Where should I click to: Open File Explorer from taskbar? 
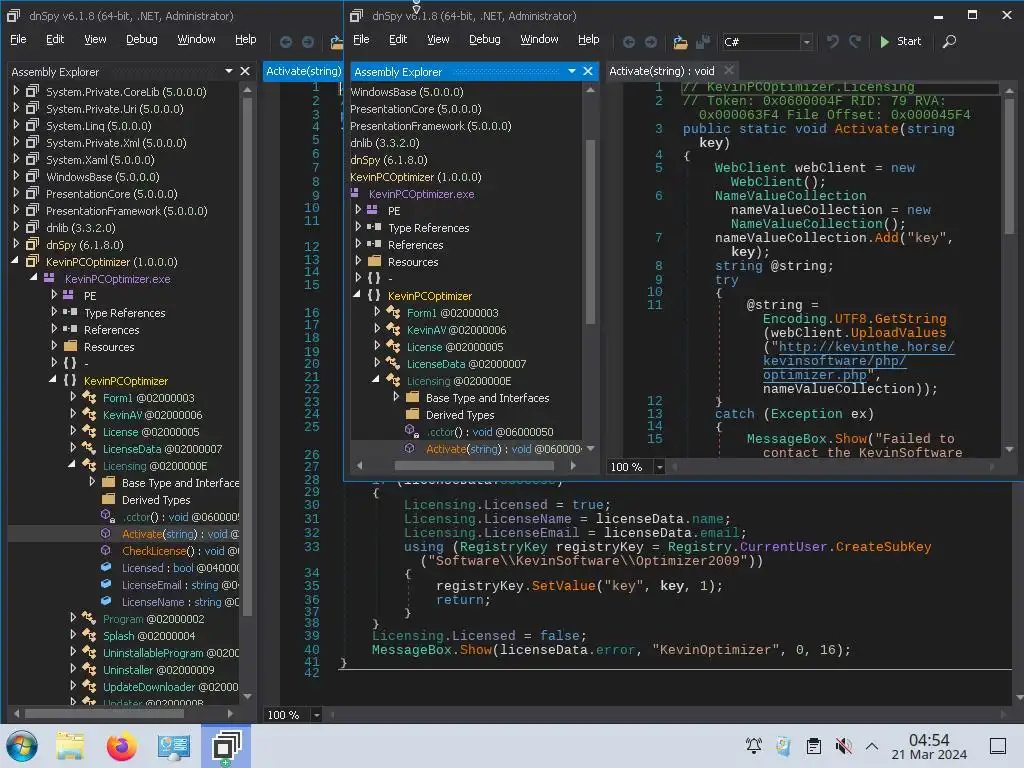69,746
